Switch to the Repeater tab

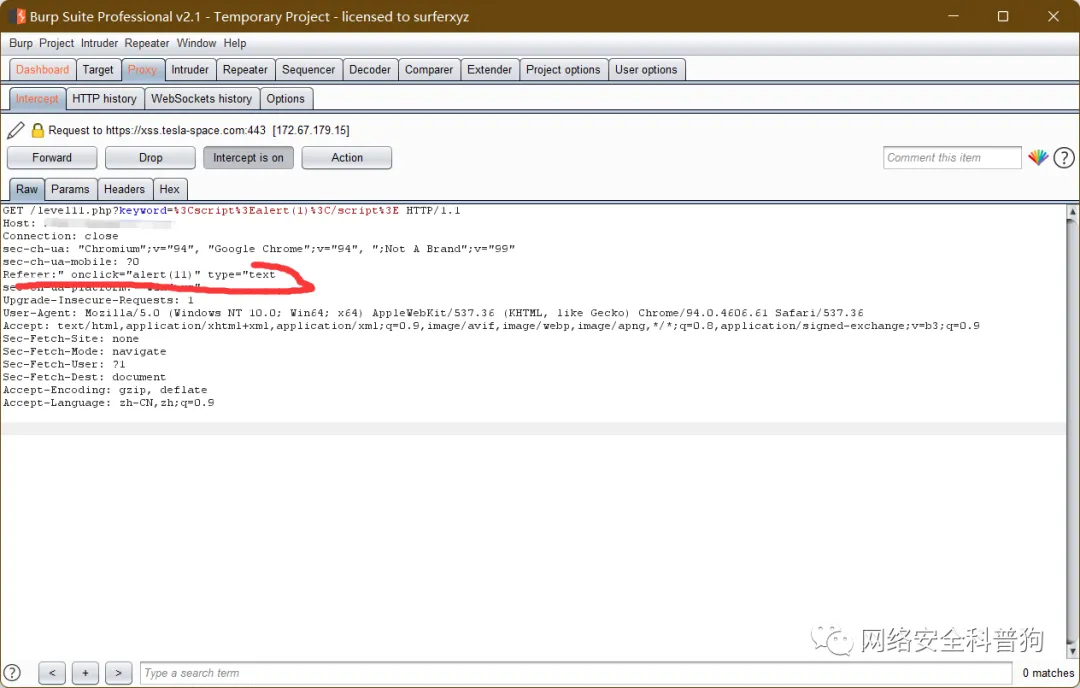pos(245,70)
